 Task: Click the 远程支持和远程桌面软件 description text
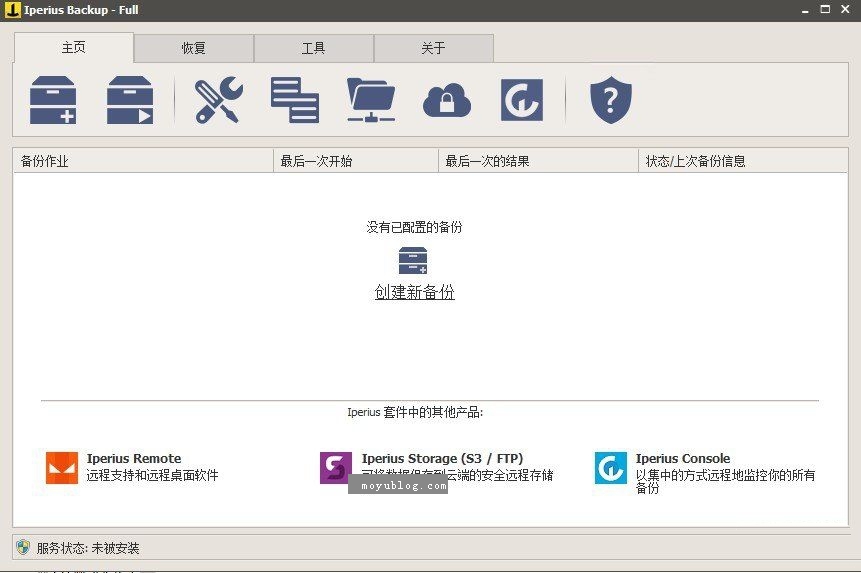(x=152, y=475)
